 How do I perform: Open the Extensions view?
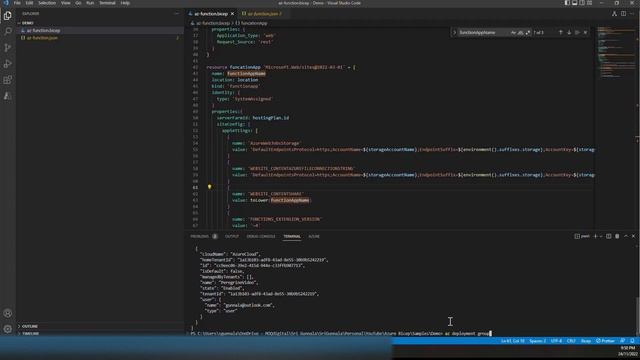pos(7,80)
